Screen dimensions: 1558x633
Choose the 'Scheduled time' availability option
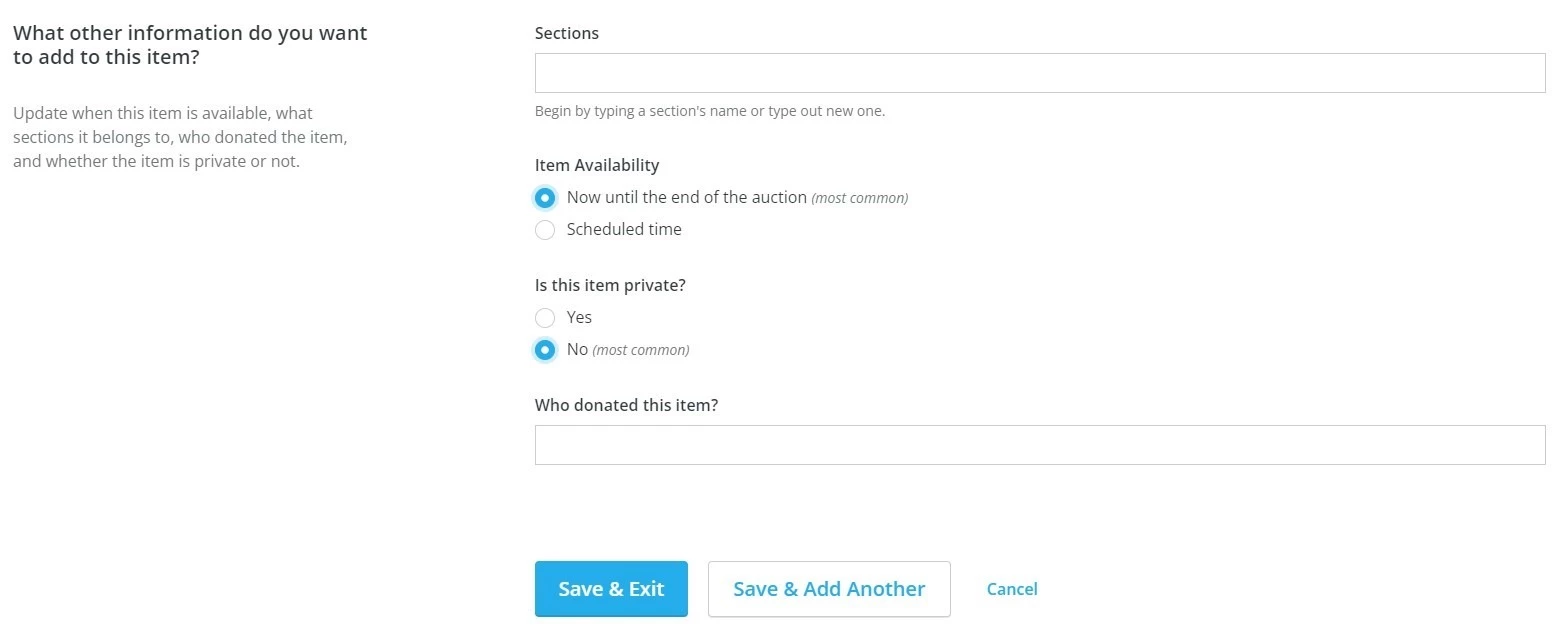pyautogui.click(x=545, y=230)
